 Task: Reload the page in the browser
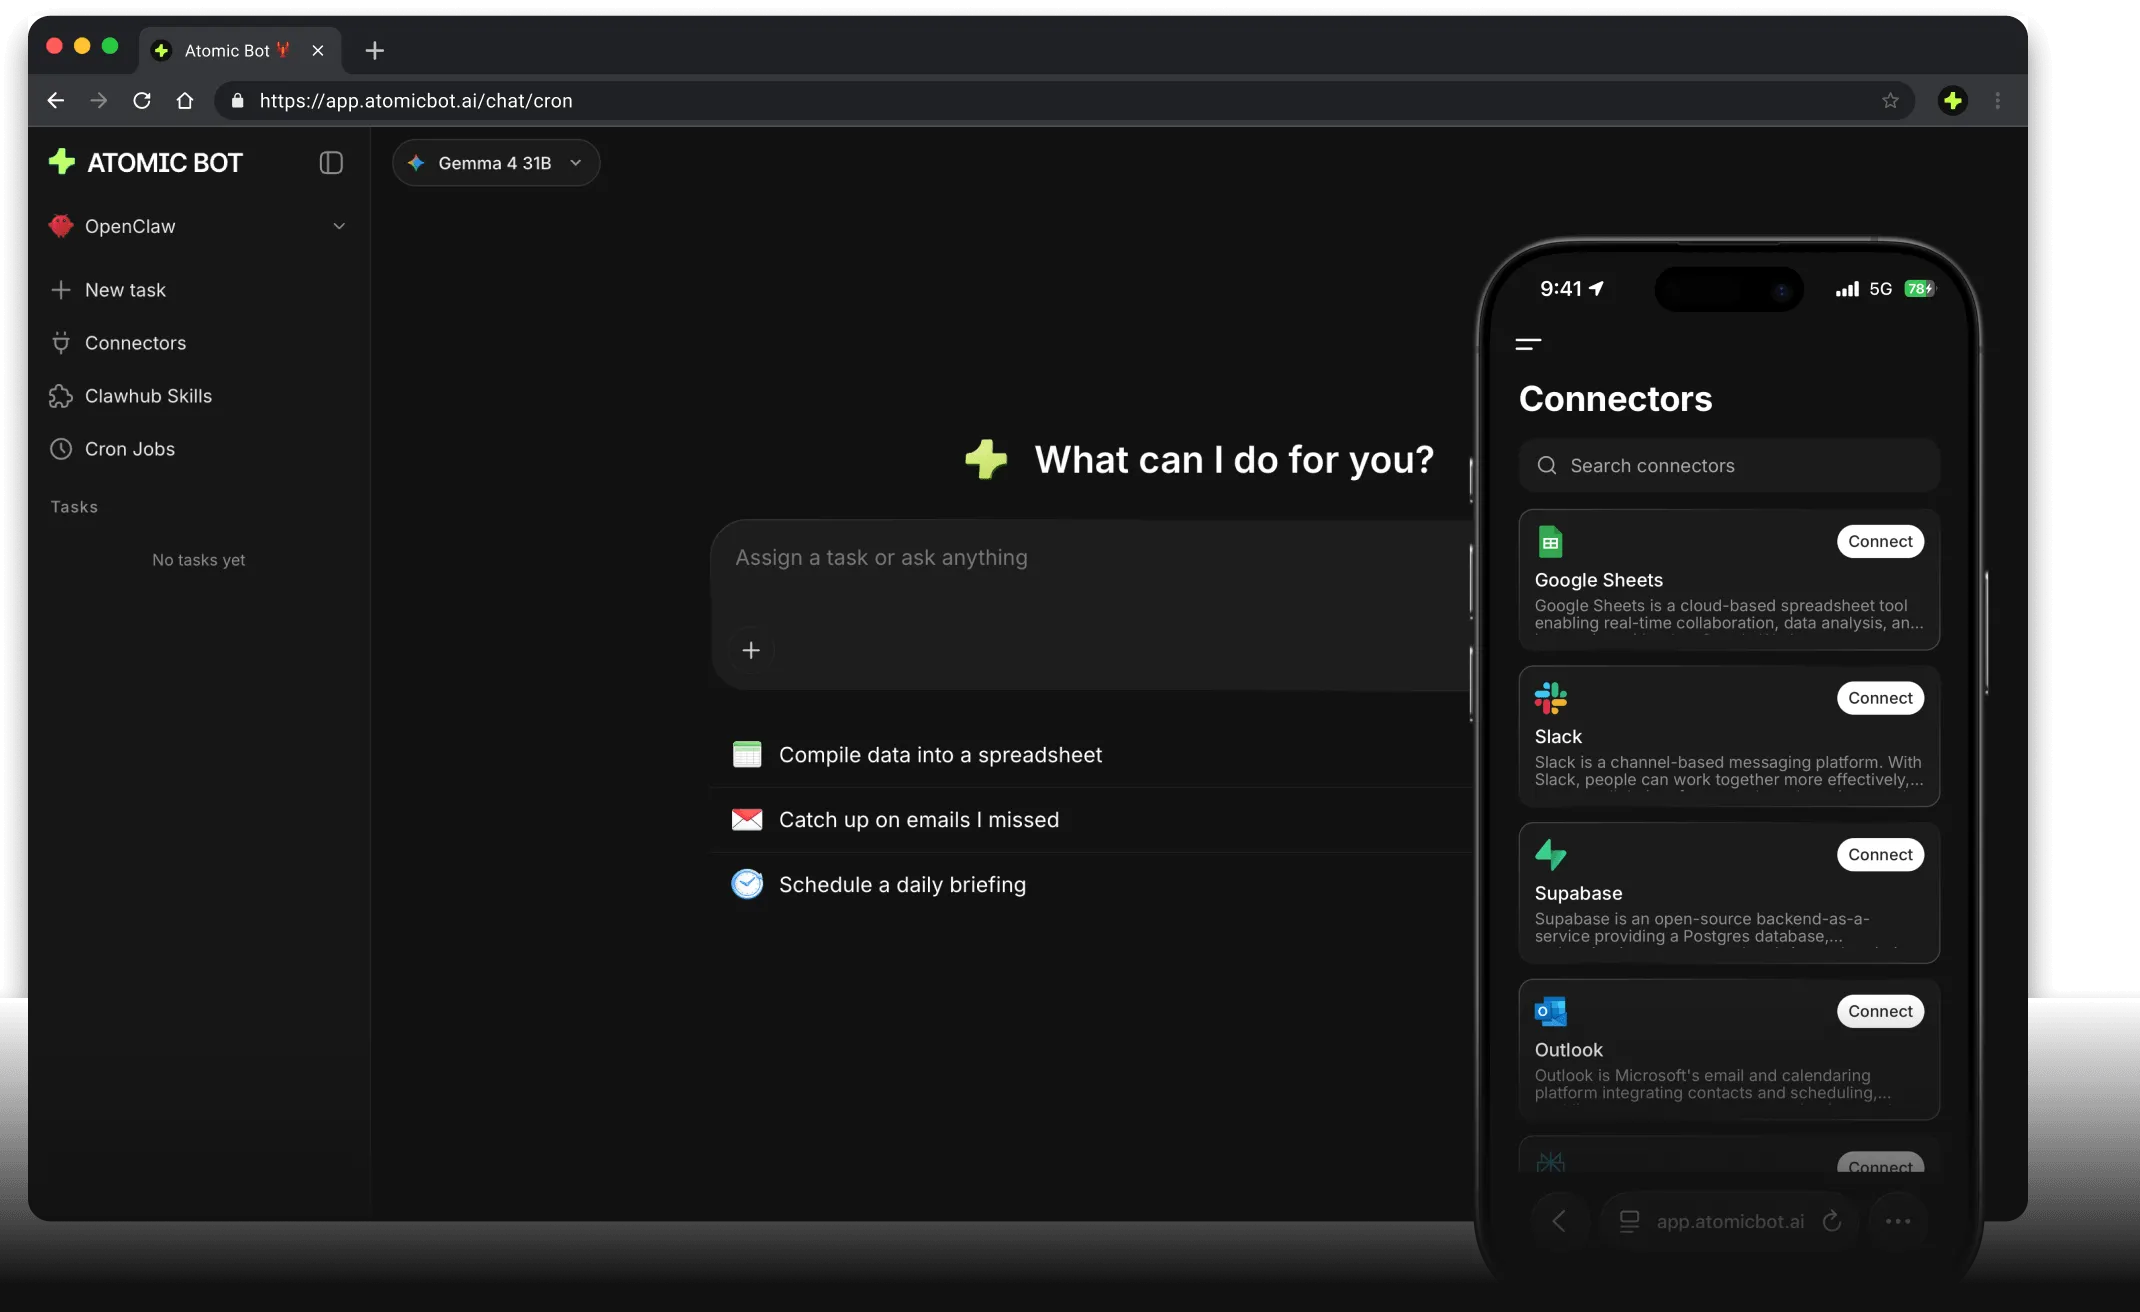(142, 101)
